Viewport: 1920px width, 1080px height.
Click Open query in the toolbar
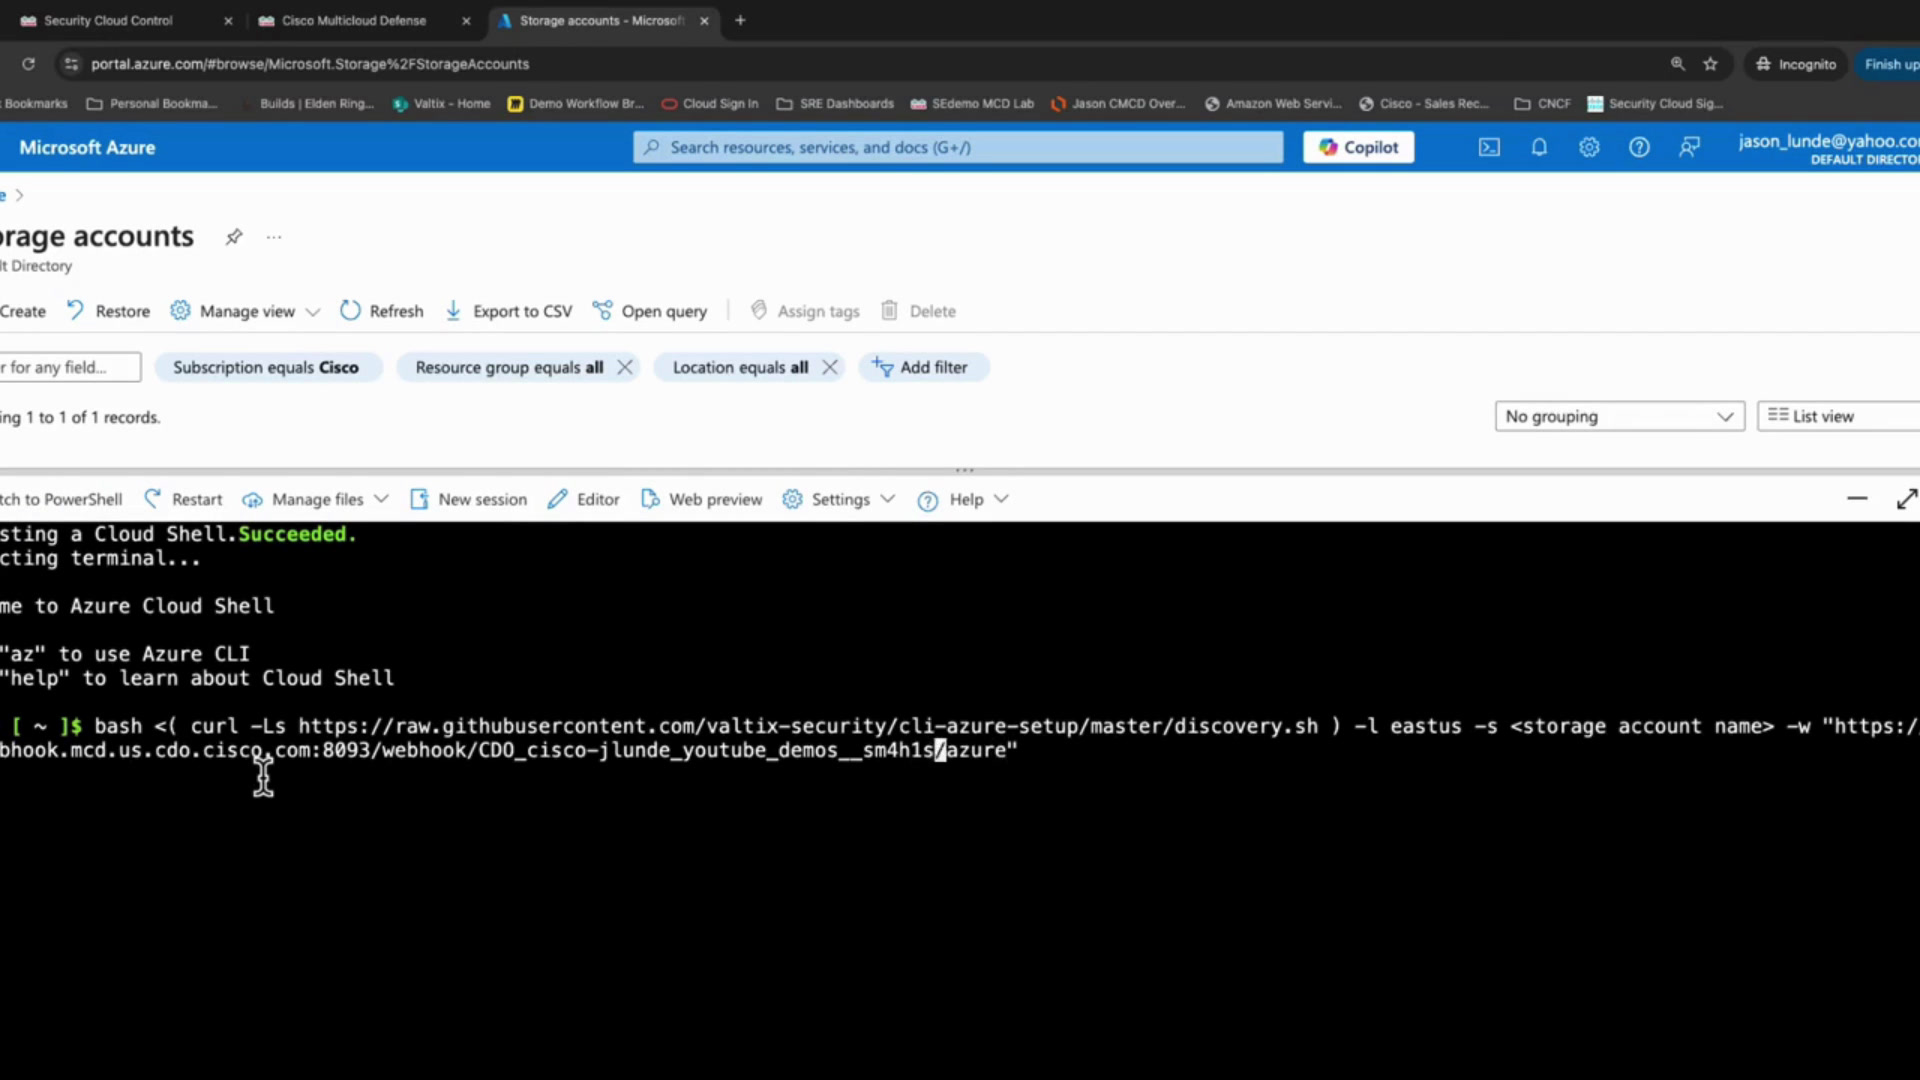pos(650,311)
